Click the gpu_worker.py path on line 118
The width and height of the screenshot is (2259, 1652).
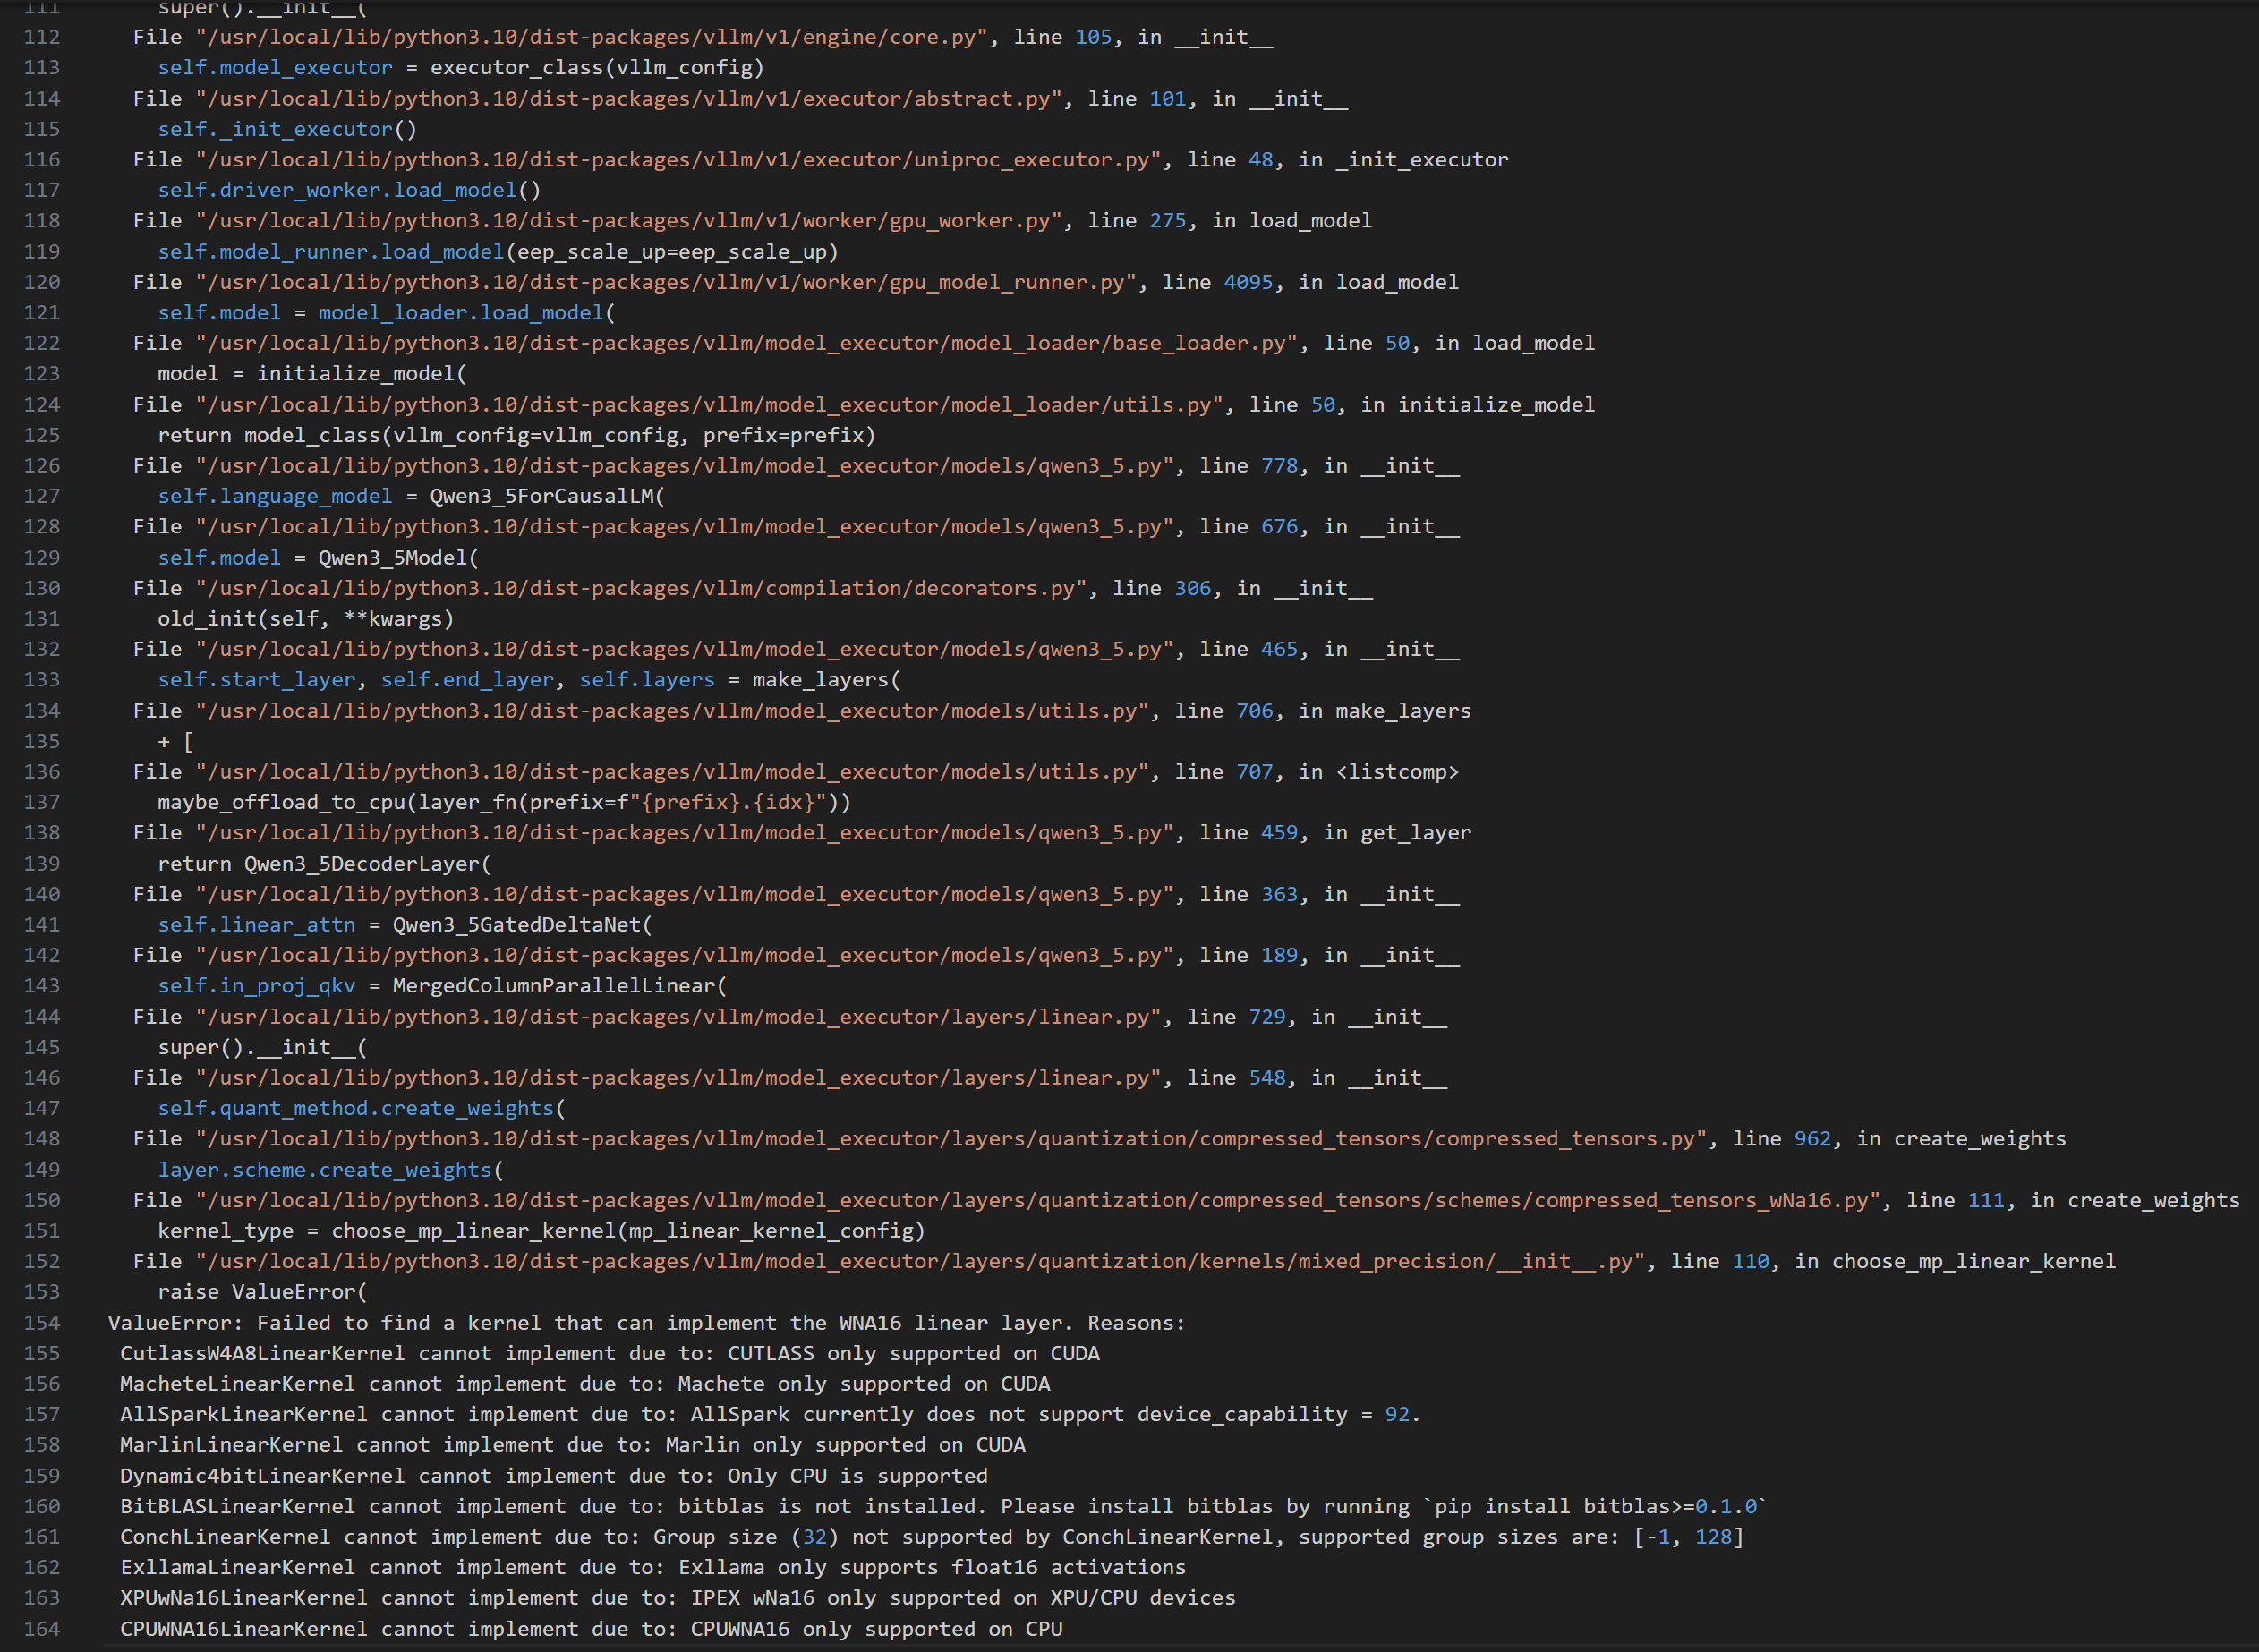pos(629,221)
